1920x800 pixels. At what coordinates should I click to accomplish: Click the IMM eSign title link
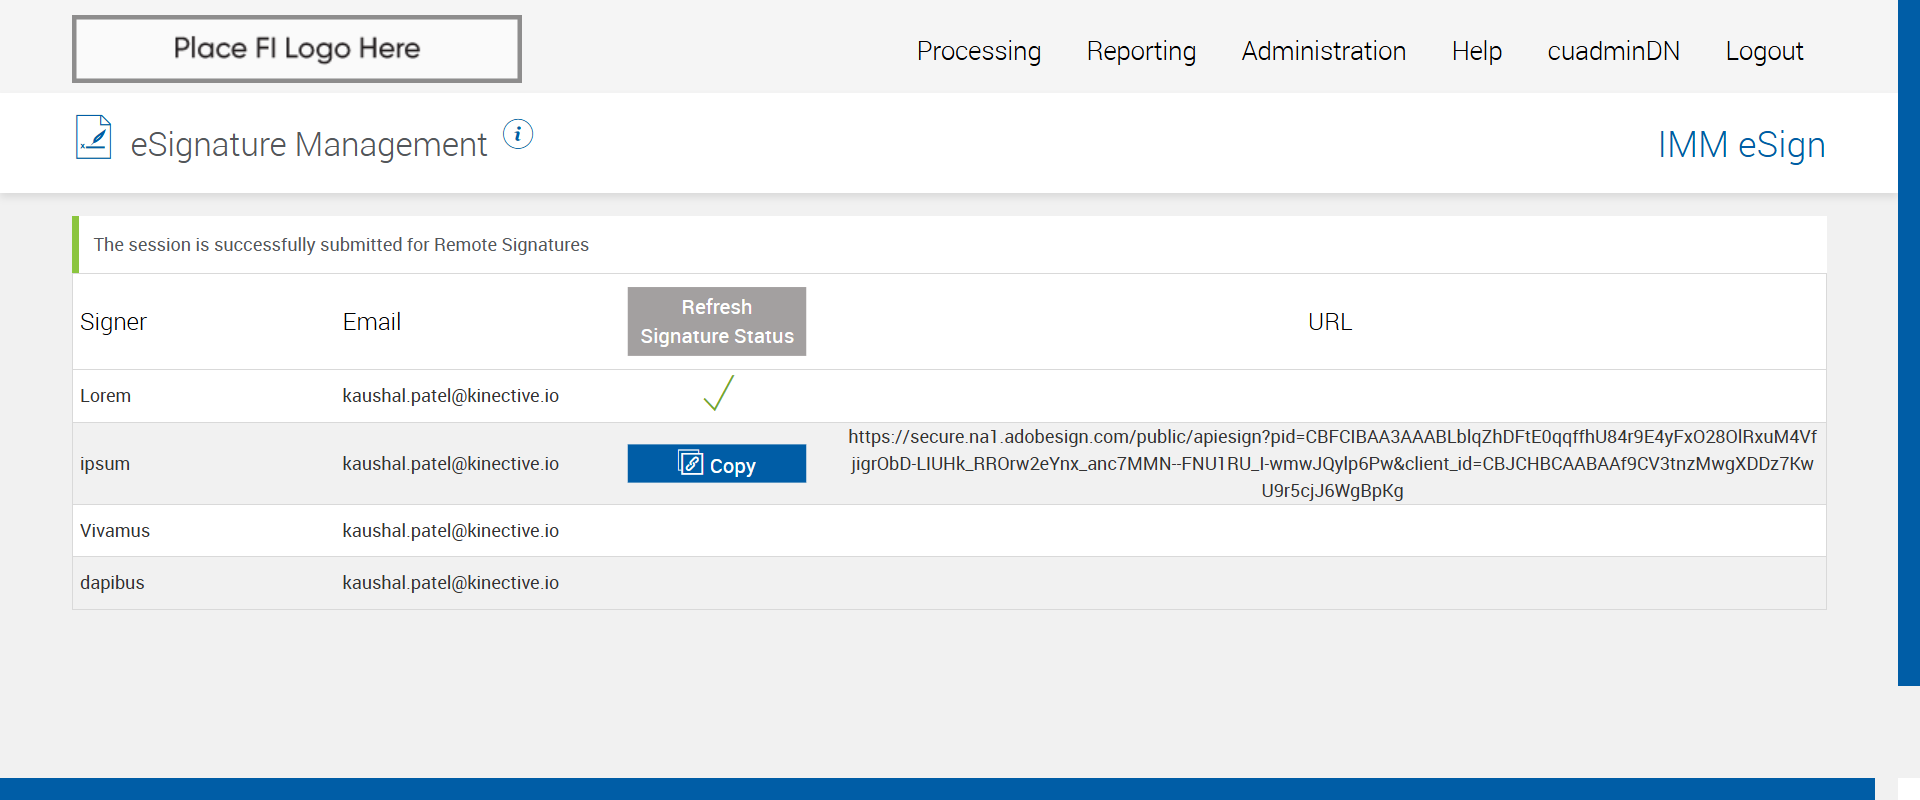pyautogui.click(x=1740, y=145)
